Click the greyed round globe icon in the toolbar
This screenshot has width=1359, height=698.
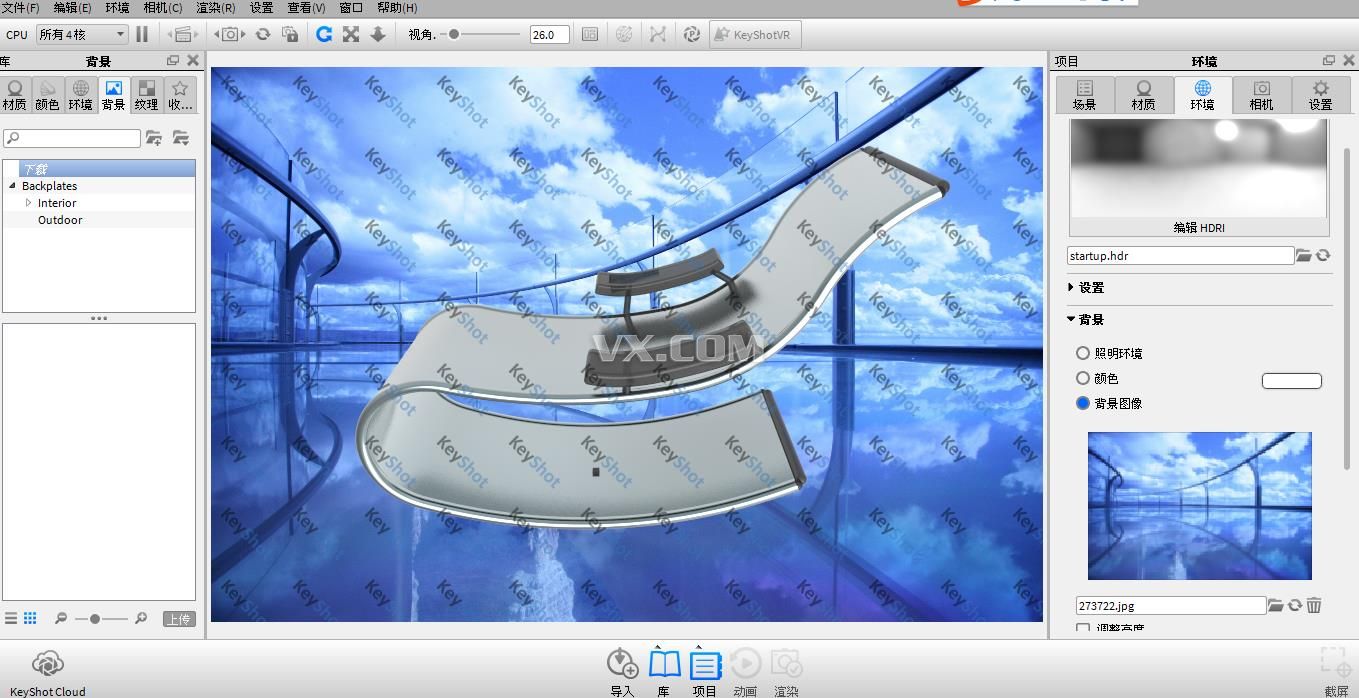[624, 34]
